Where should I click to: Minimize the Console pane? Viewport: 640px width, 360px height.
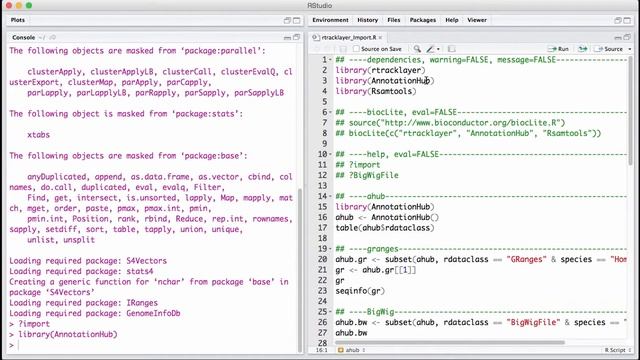(287, 38)
